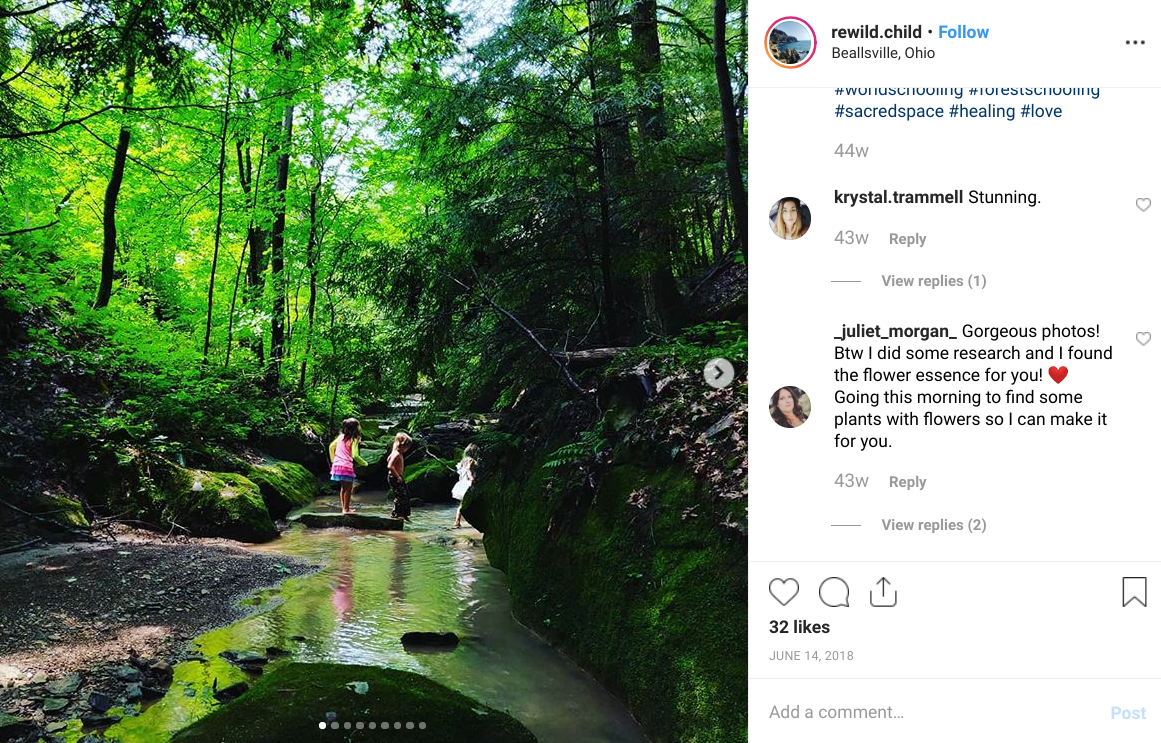Open rewild.child profile picture
This screenshot has height=743, width=1161.
[790, 43]
